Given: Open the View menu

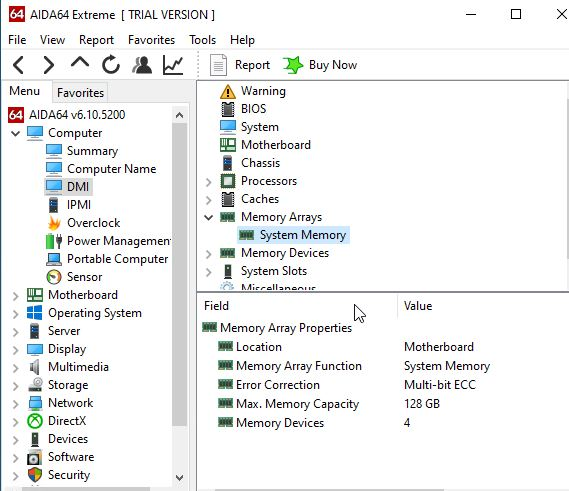Looking at the screenshot, I should [x=52, y=40].
